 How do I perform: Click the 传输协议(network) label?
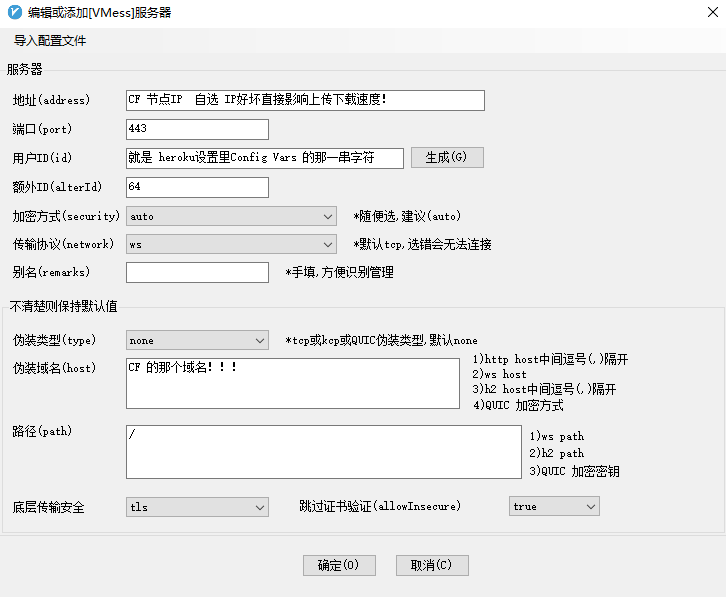point(63,244)
